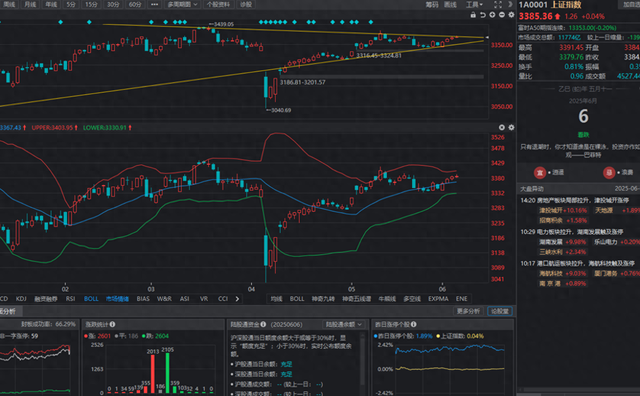Click info icon beside 昨日涨停个股
Screen dimensions: 640x396
click(x=413, y=324)
